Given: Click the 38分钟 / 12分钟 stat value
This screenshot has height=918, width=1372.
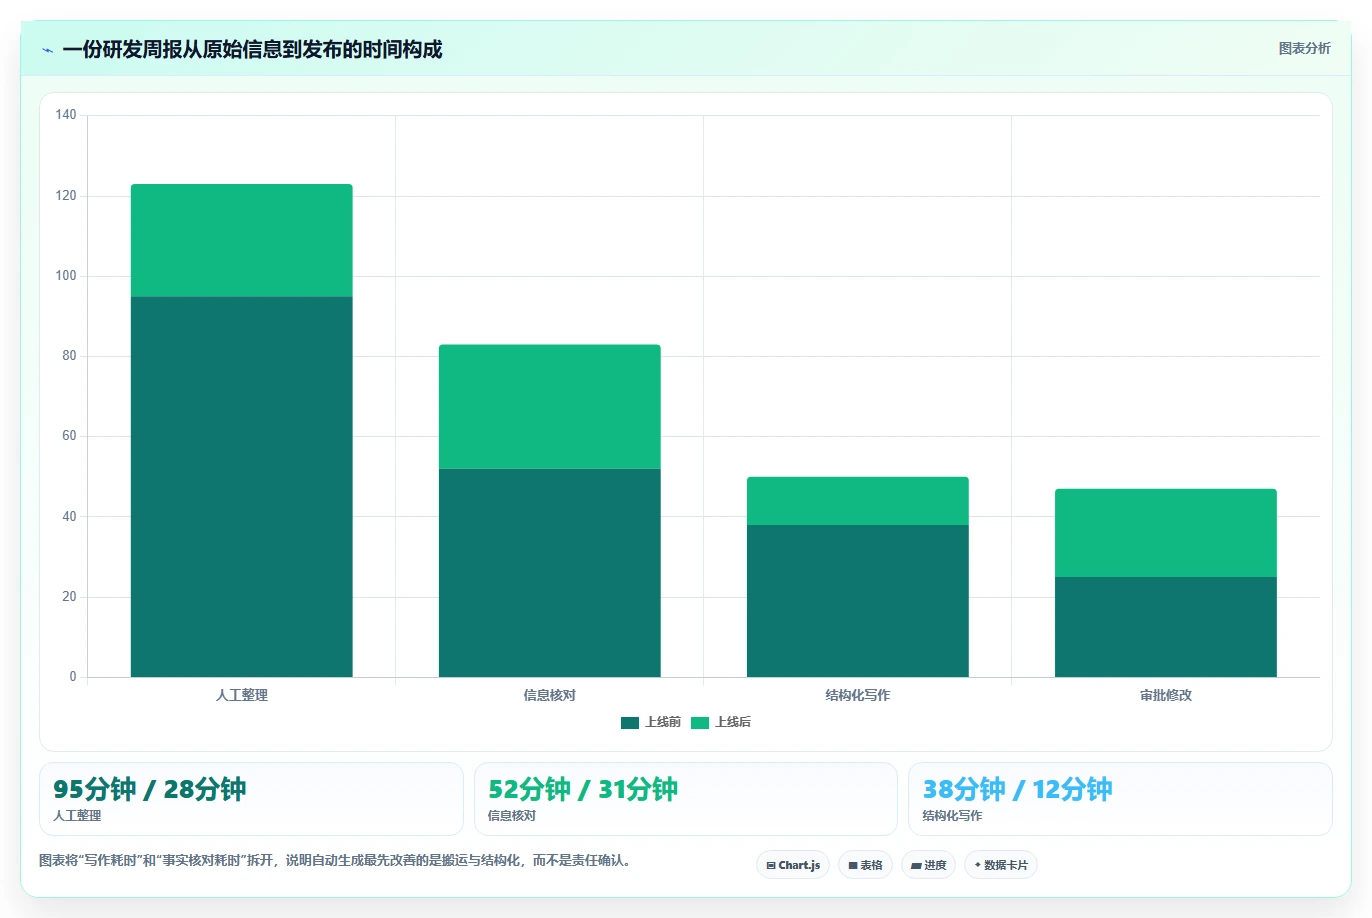Looking at the screenshot, I should tap(1017, 789).
